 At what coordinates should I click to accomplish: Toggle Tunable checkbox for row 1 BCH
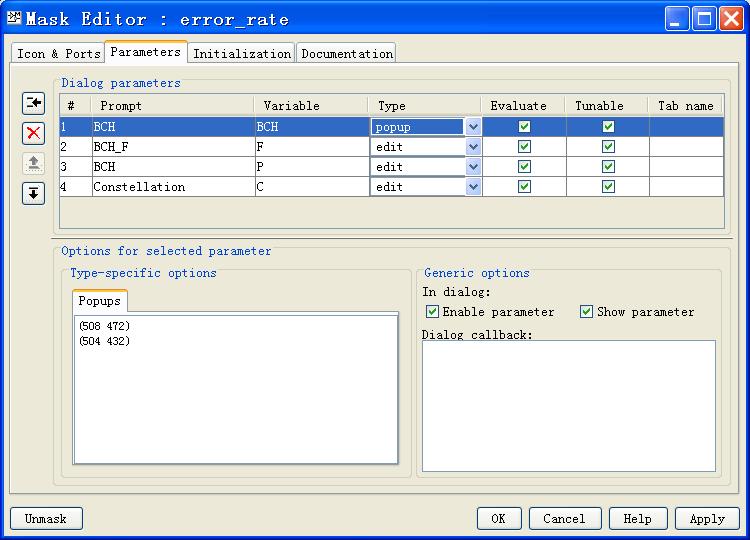(x=608, y=127)
